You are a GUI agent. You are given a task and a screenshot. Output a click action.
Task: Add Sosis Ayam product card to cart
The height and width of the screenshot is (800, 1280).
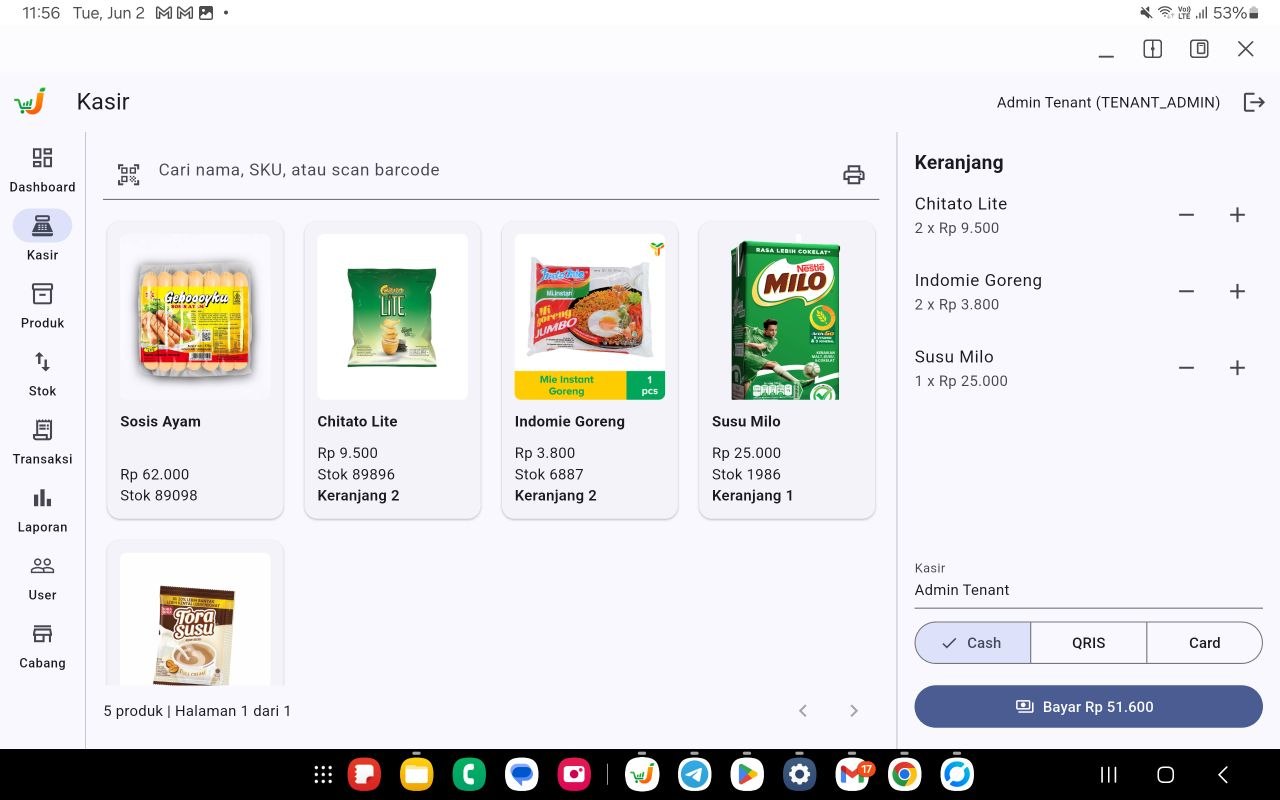195,371
